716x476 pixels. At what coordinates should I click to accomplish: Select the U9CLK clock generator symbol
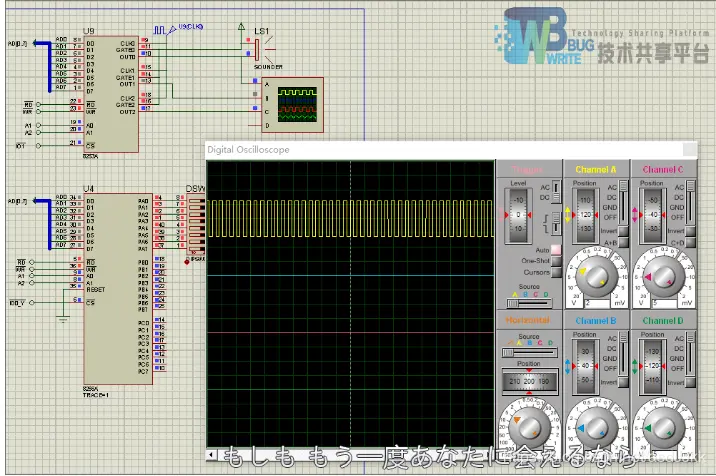tap(164, 31)
